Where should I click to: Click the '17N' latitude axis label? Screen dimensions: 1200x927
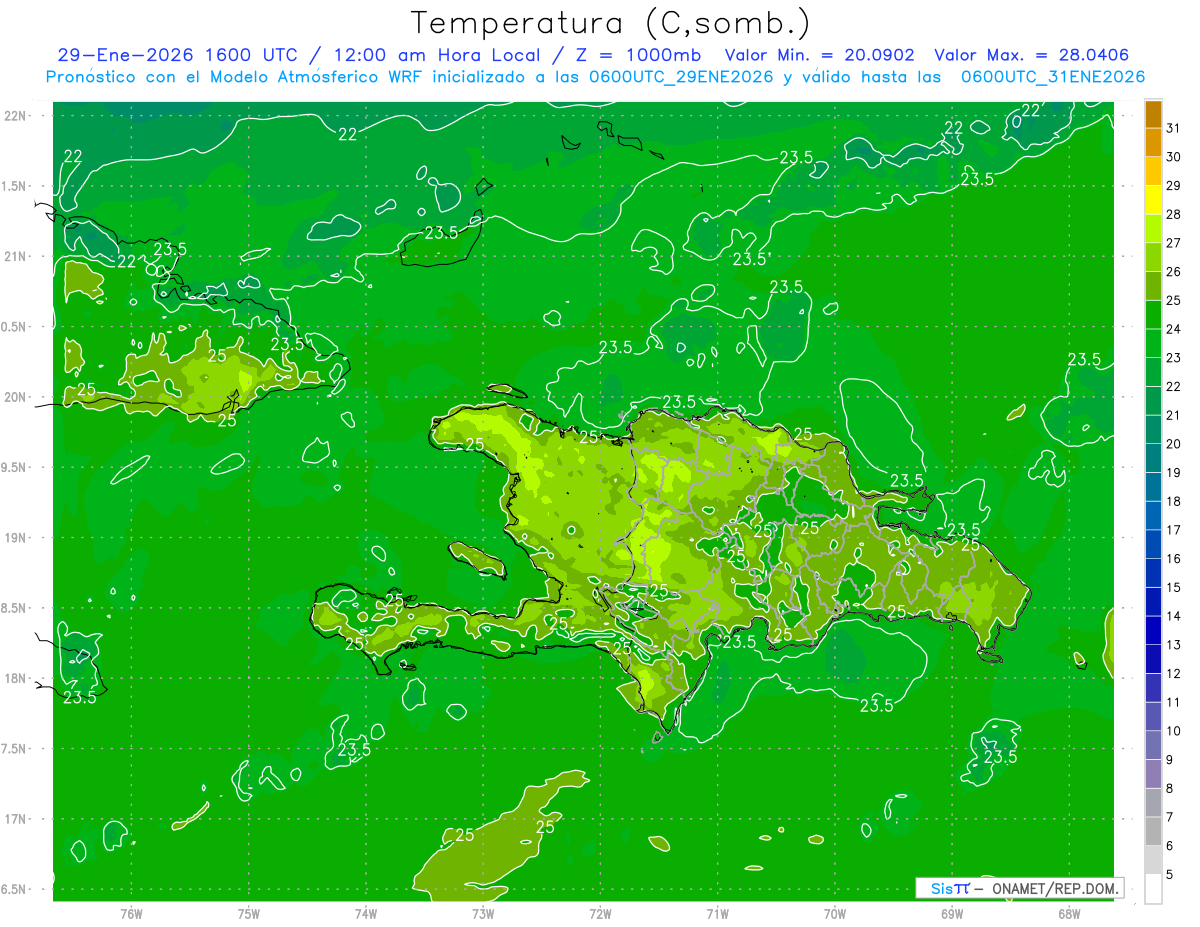point(15,819)
